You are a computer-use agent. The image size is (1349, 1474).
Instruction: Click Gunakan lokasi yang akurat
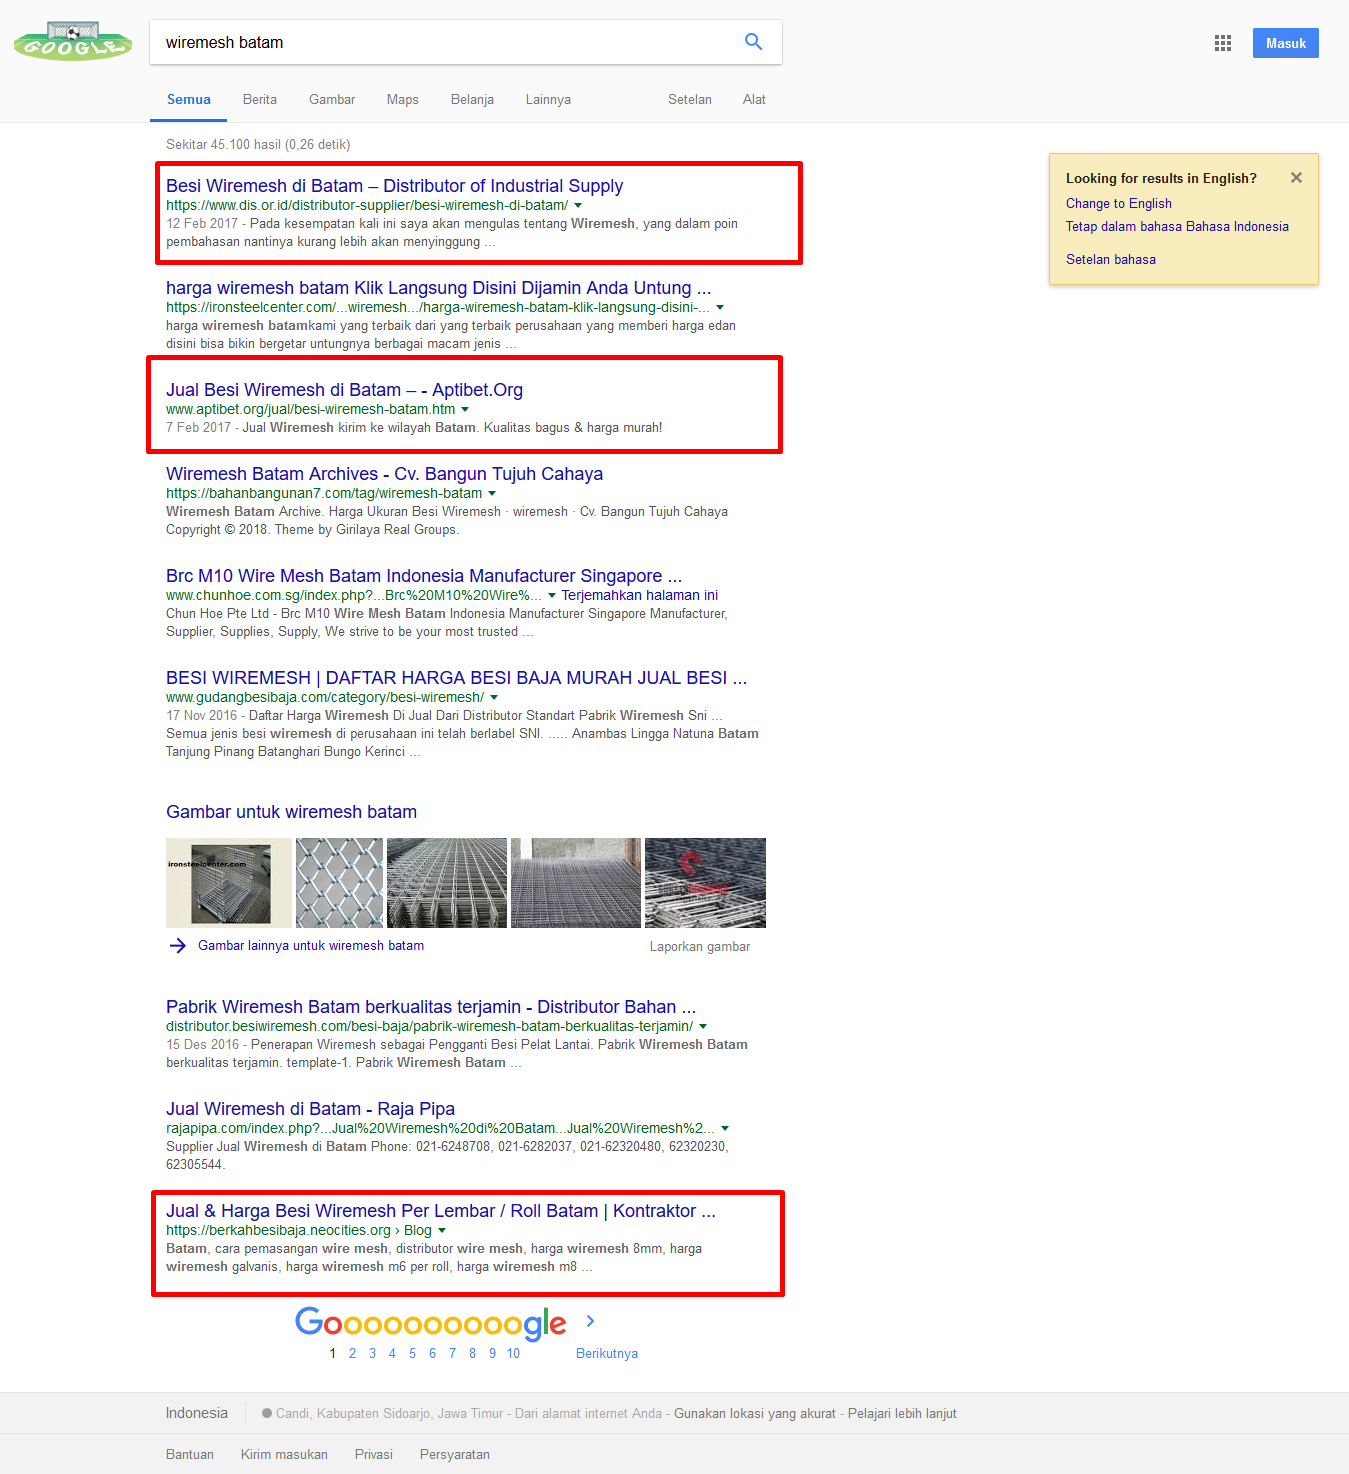[x=755, y=1414]
